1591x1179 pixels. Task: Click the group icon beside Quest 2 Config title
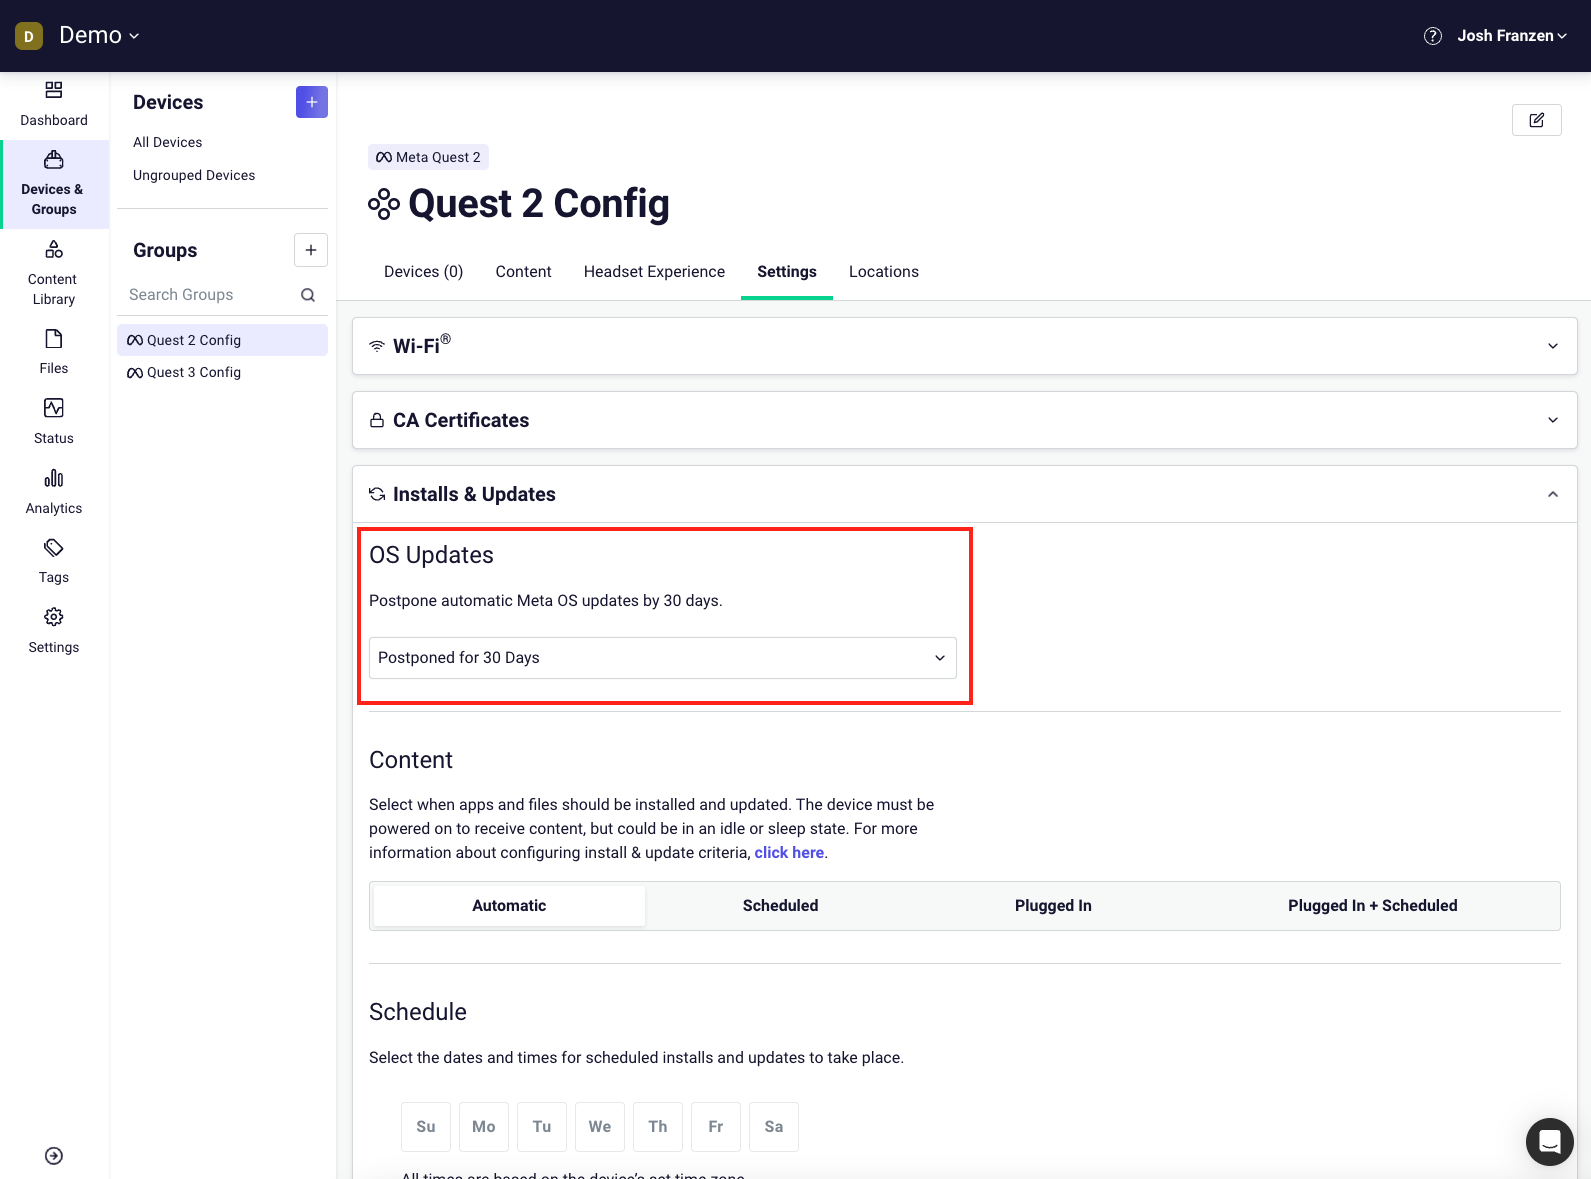(x=384, y=204)
